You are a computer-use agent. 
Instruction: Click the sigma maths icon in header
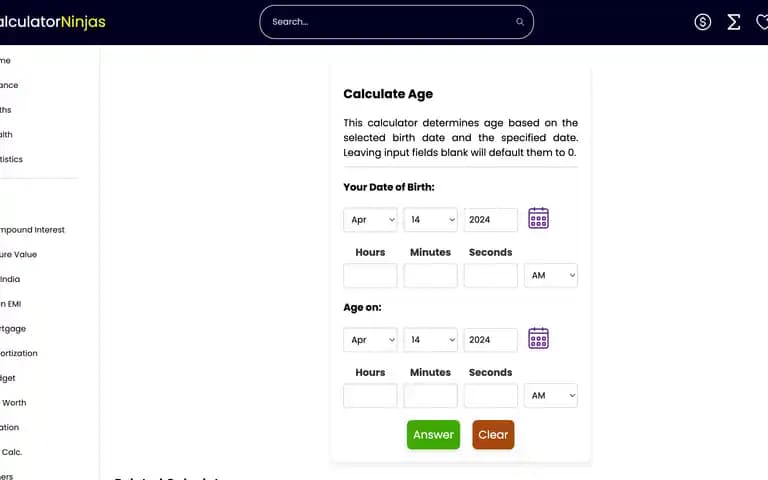click(733, 22)
